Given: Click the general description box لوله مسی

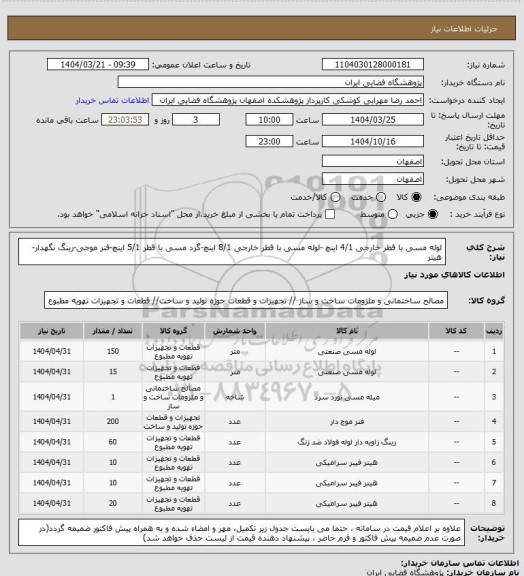Looking at the screenshot, I should click(232, 252).
